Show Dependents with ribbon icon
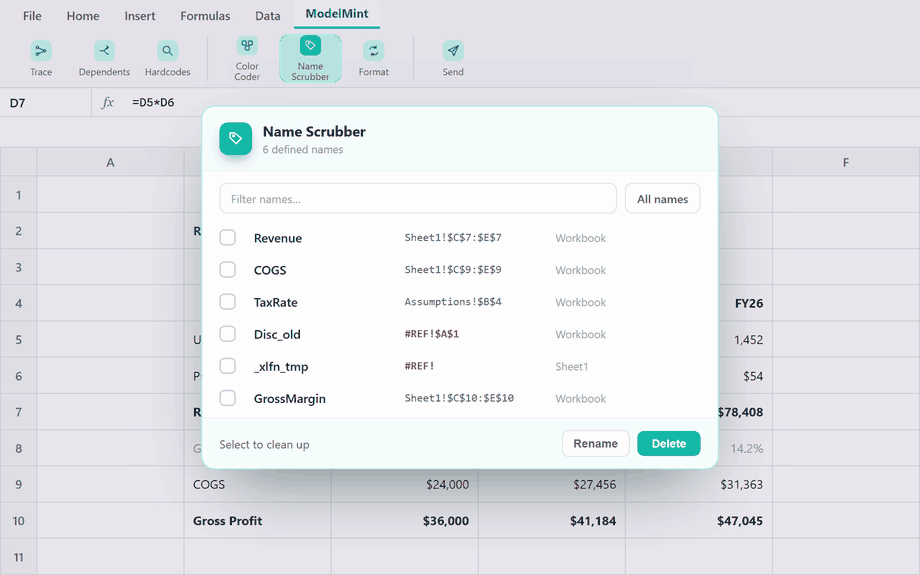This screenshot has height=575, width=920. click(x=104, y=51)
